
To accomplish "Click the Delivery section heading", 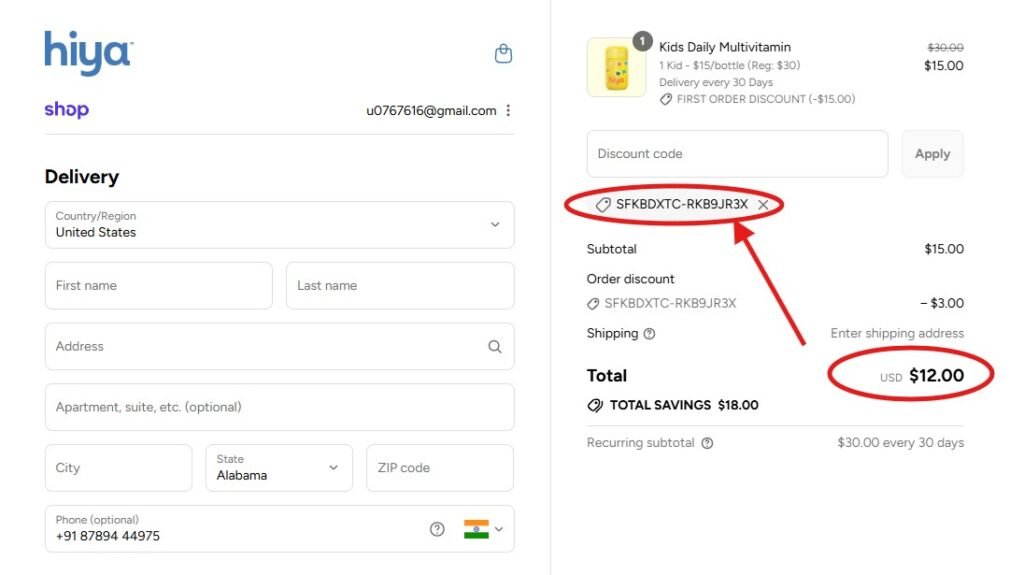I will click(82, 176).
